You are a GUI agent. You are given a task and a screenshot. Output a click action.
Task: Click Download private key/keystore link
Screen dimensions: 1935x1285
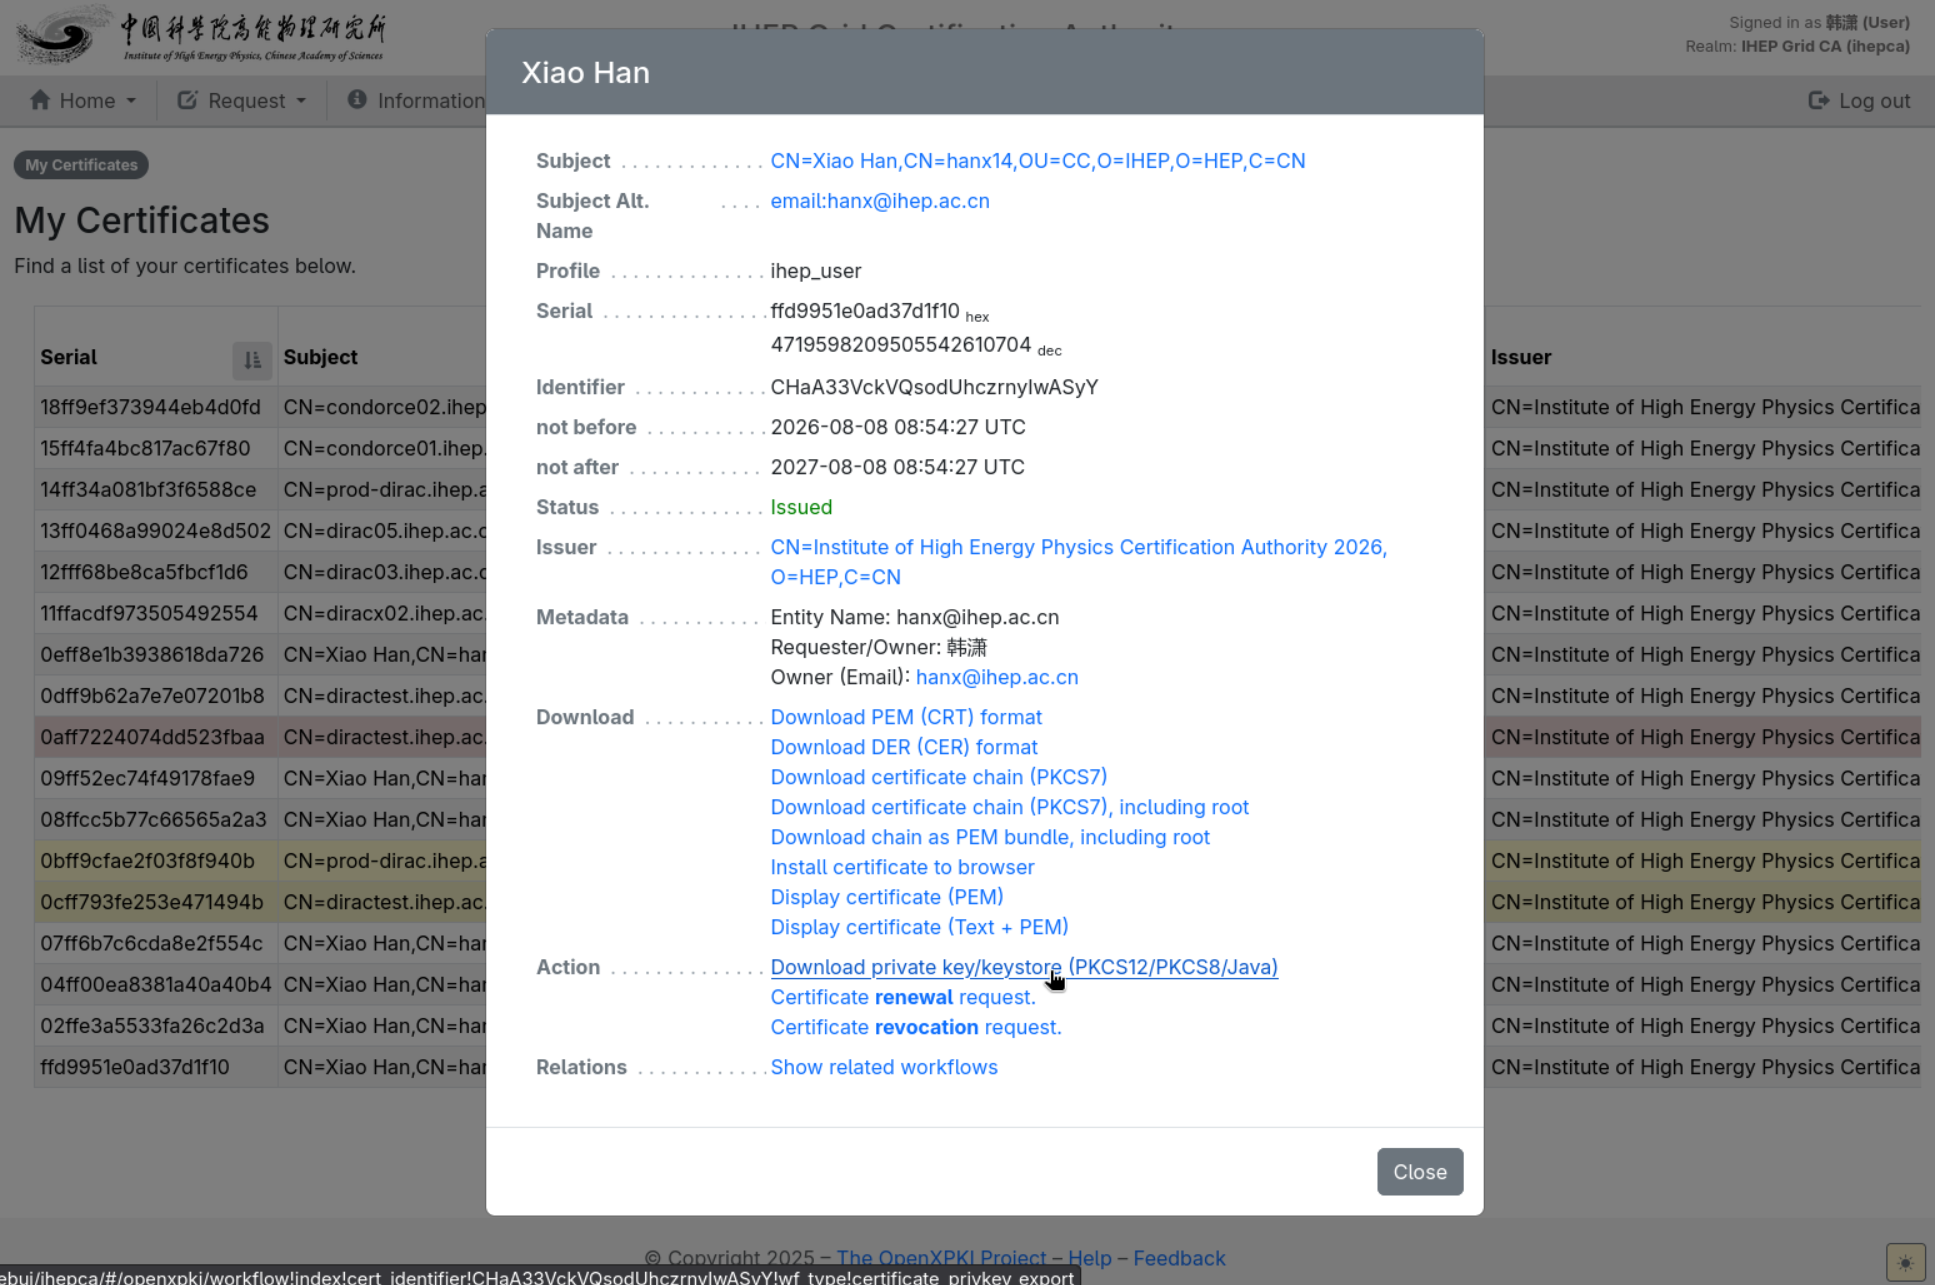[x=1023, y=967]
